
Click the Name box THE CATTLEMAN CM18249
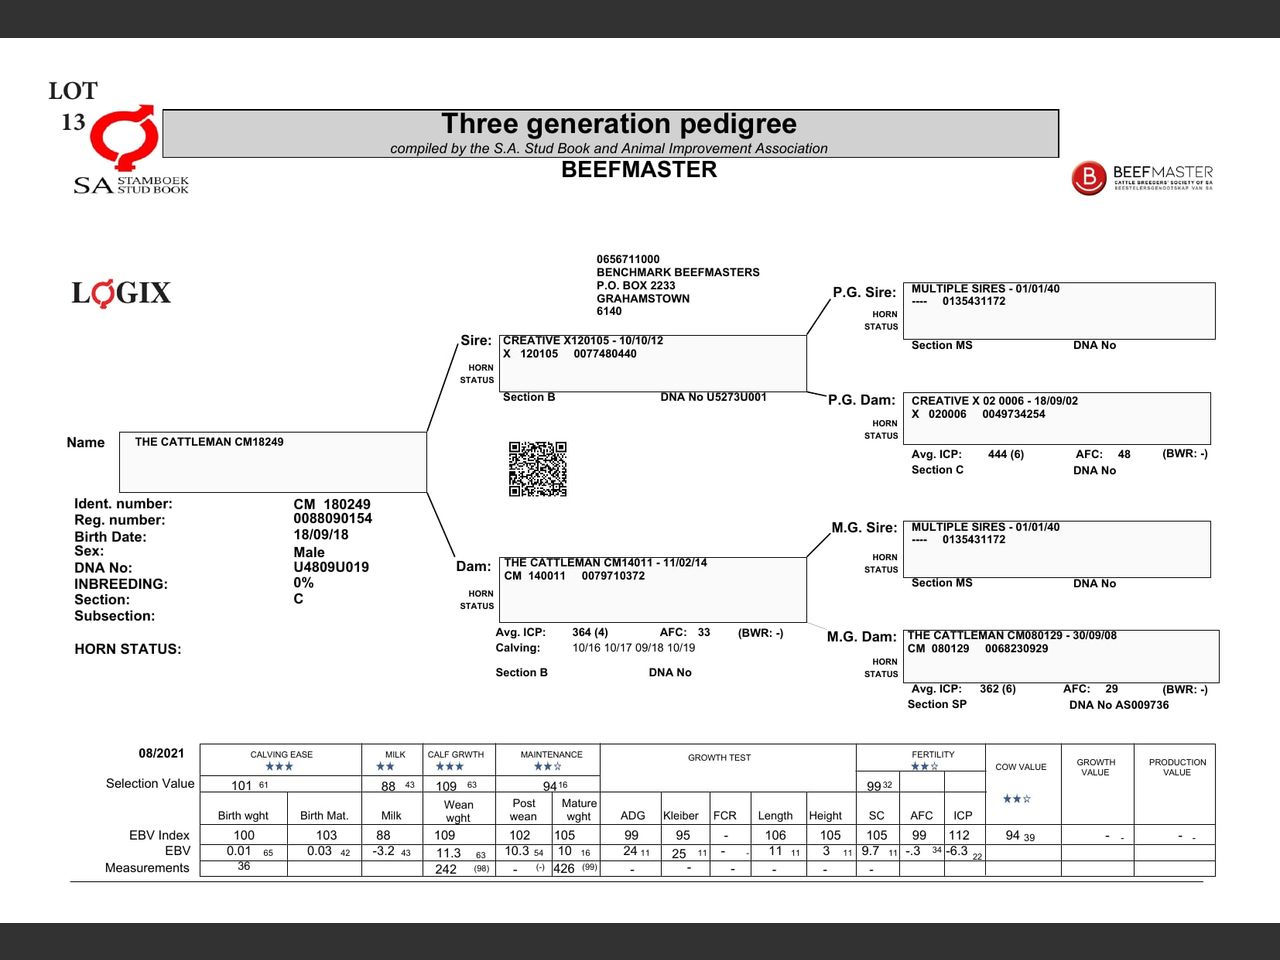273,462
